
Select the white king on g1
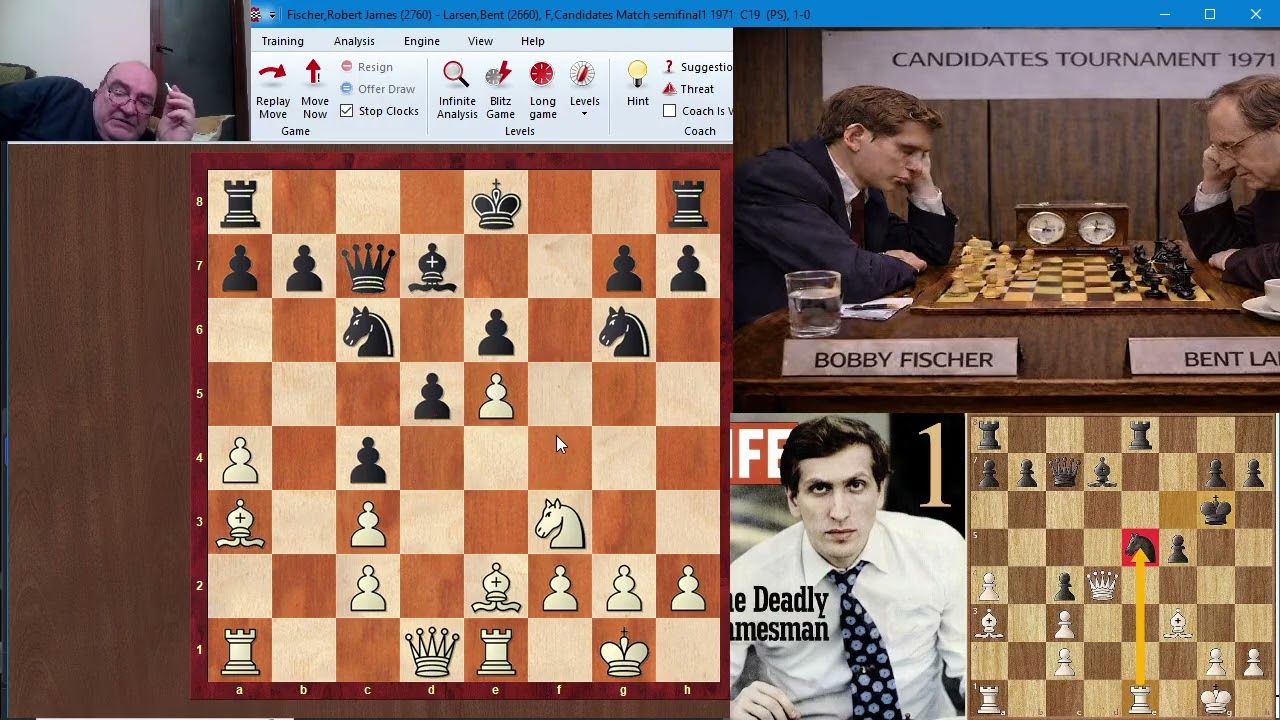pyautogui.click(x=624, y=650)
